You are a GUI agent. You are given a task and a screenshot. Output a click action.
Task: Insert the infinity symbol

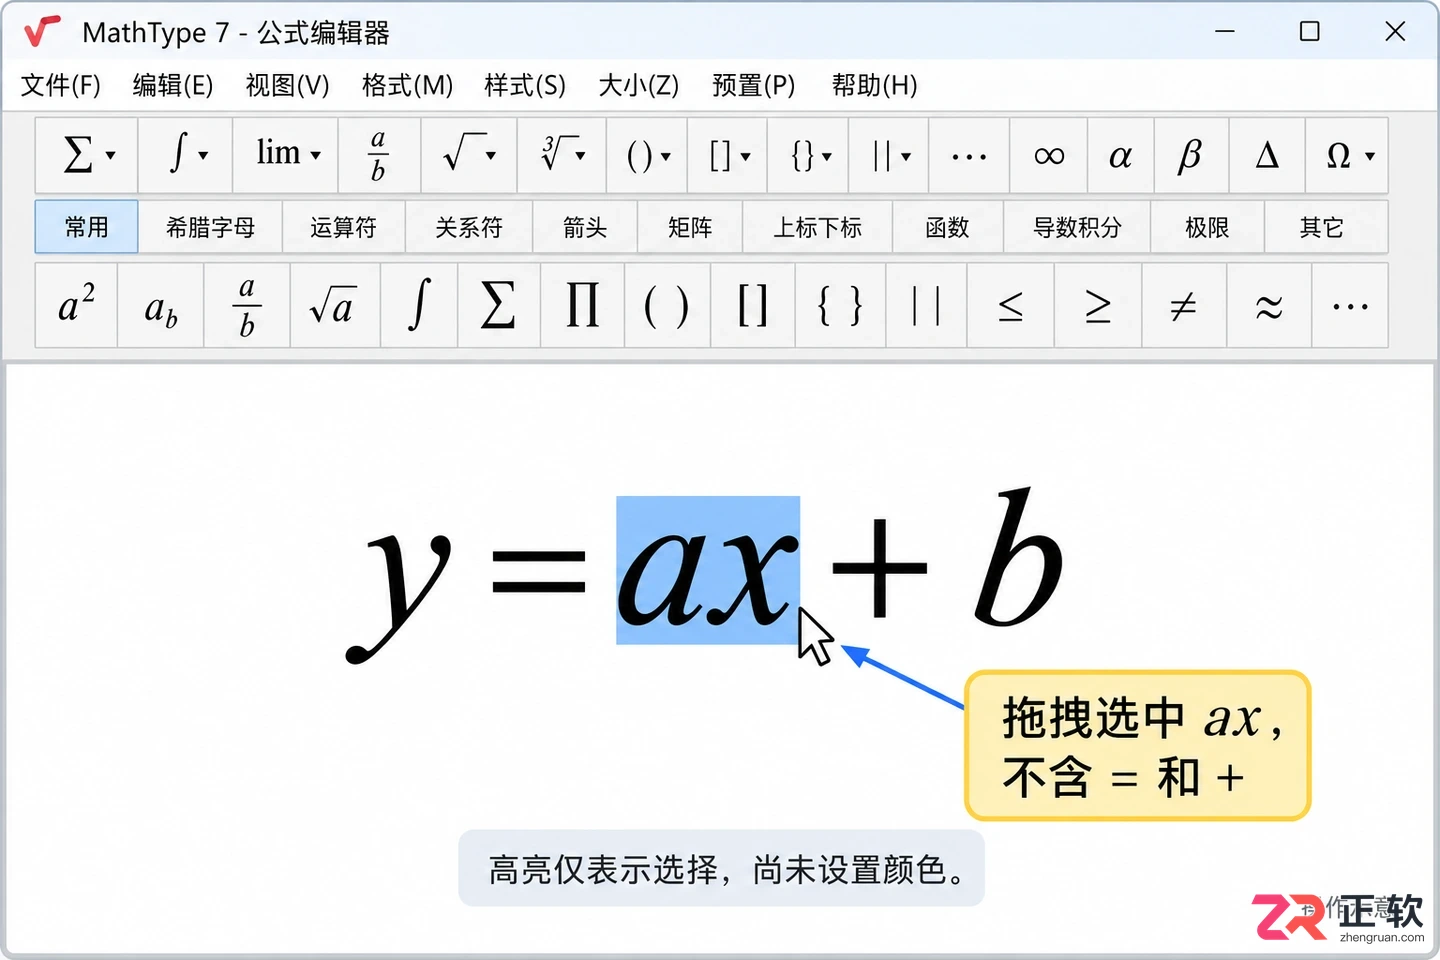(1049, 155)
